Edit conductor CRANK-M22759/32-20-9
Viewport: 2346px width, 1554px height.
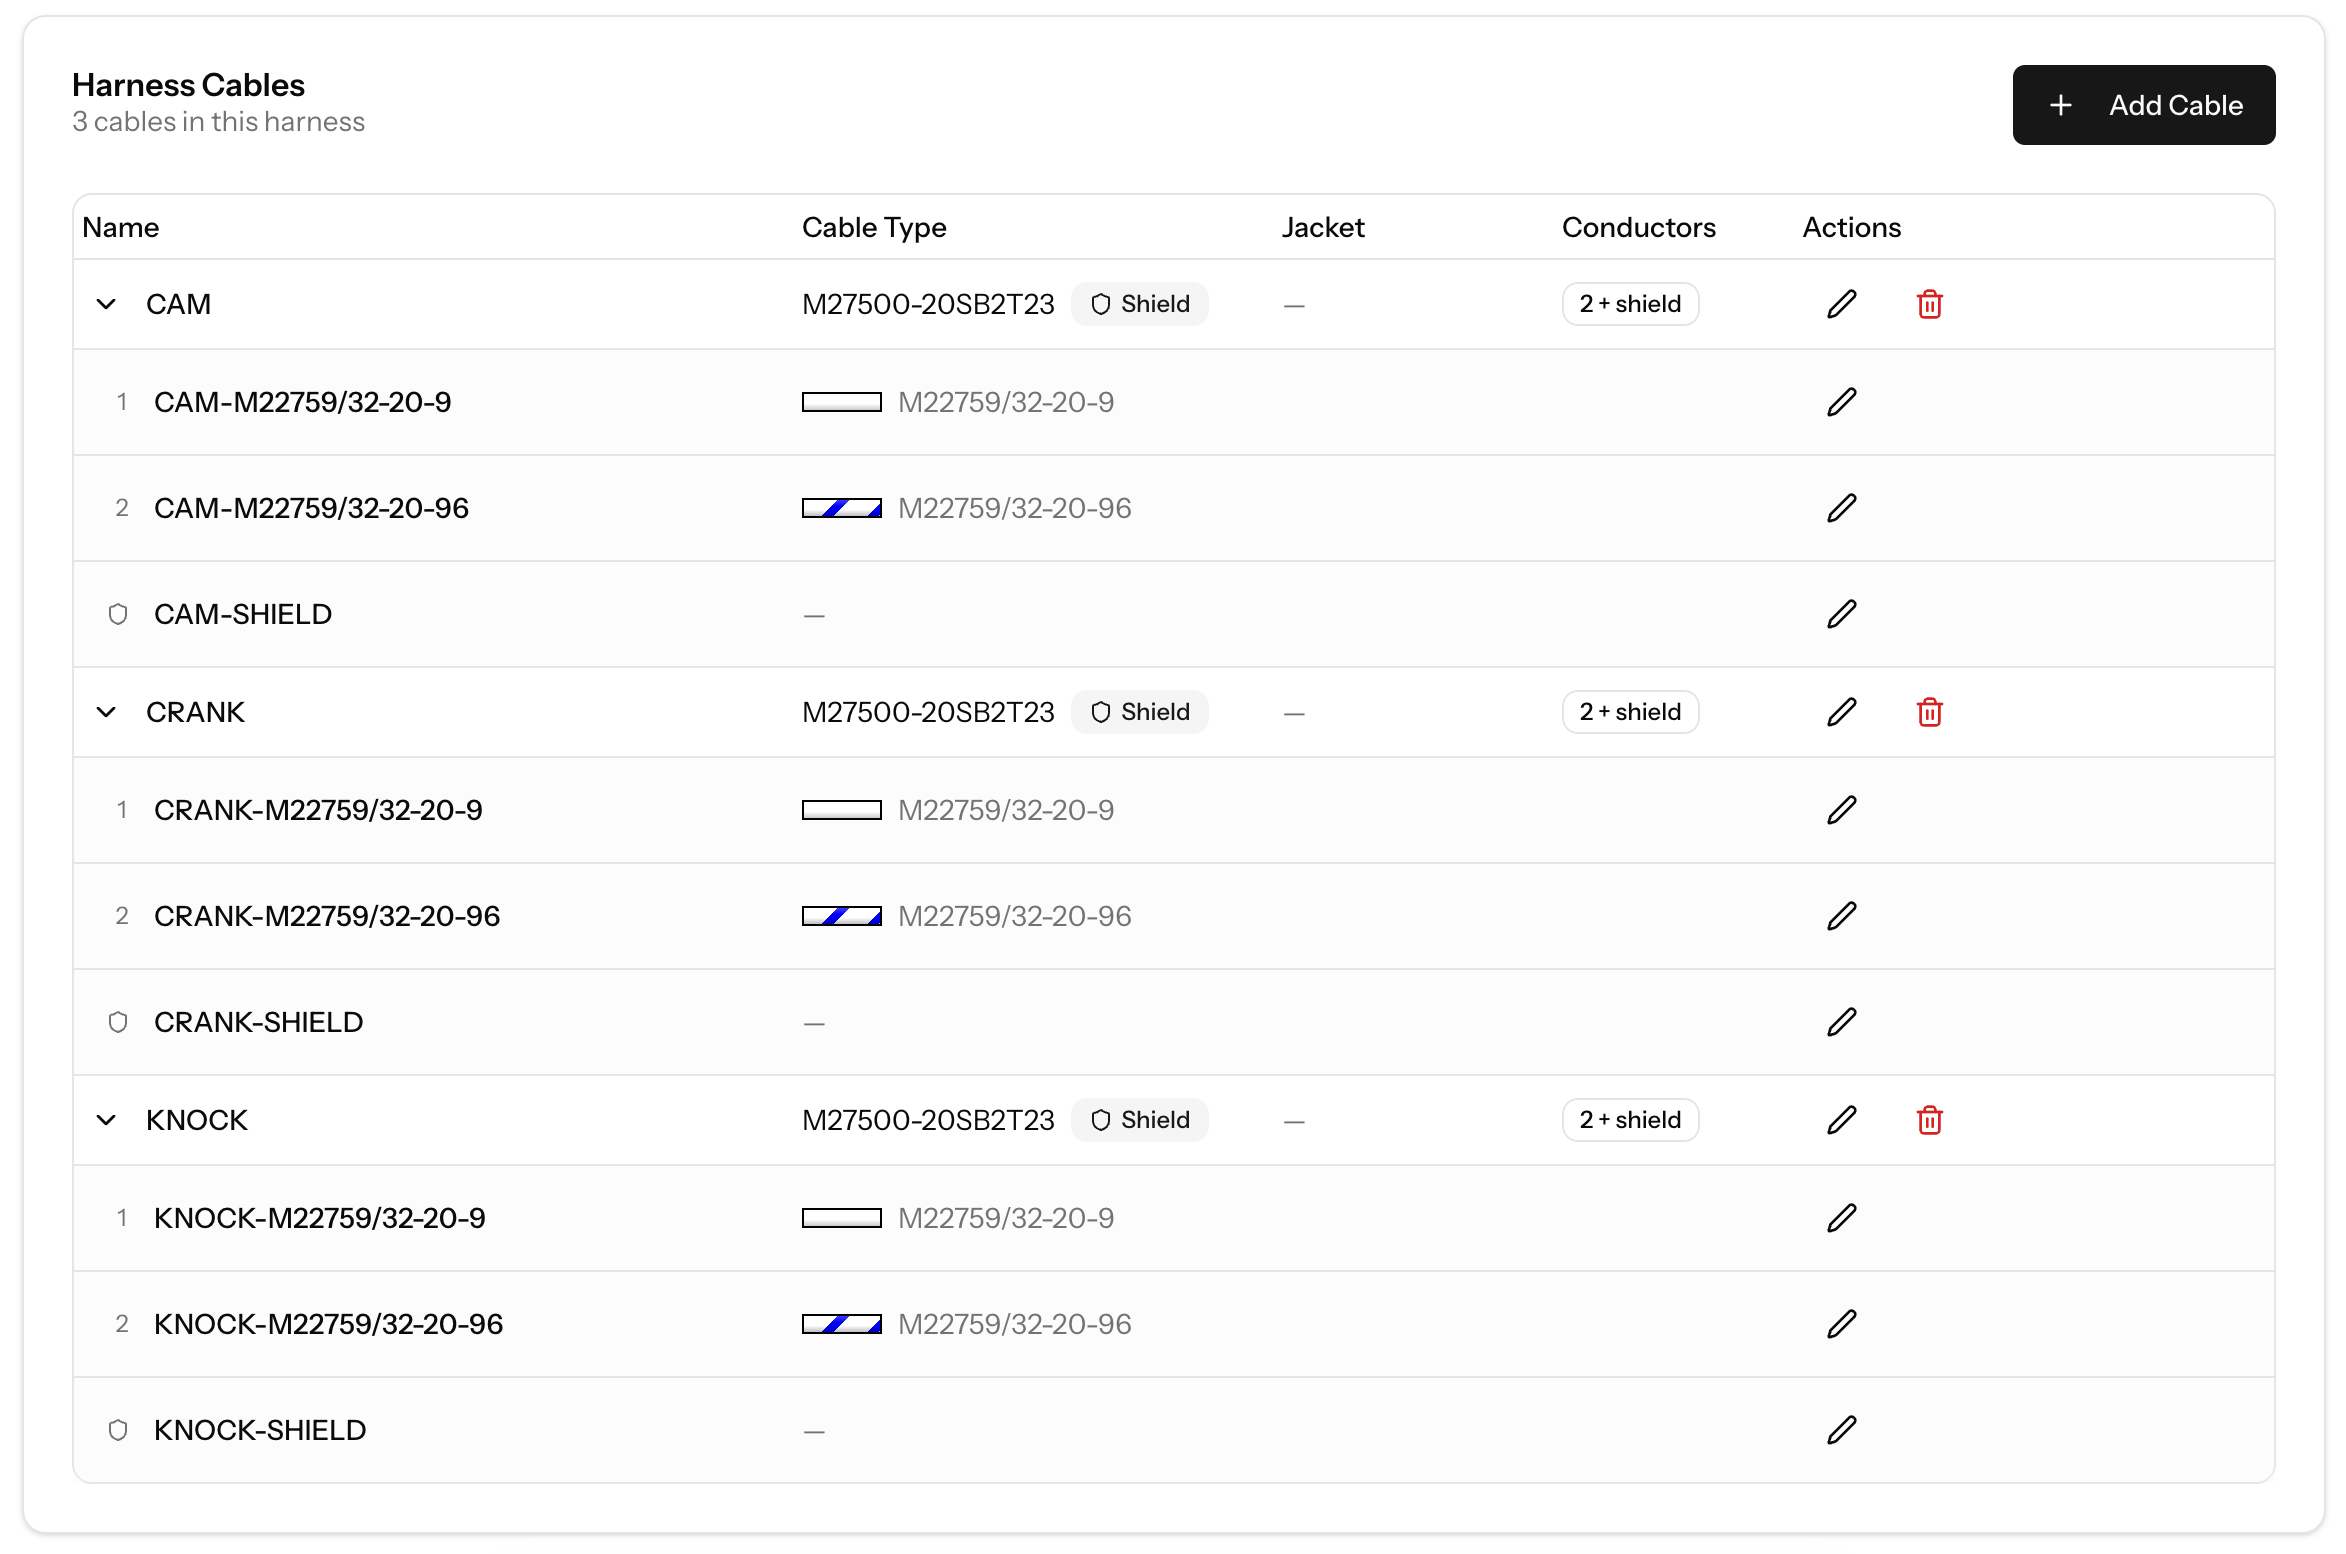pos(1842,810)
